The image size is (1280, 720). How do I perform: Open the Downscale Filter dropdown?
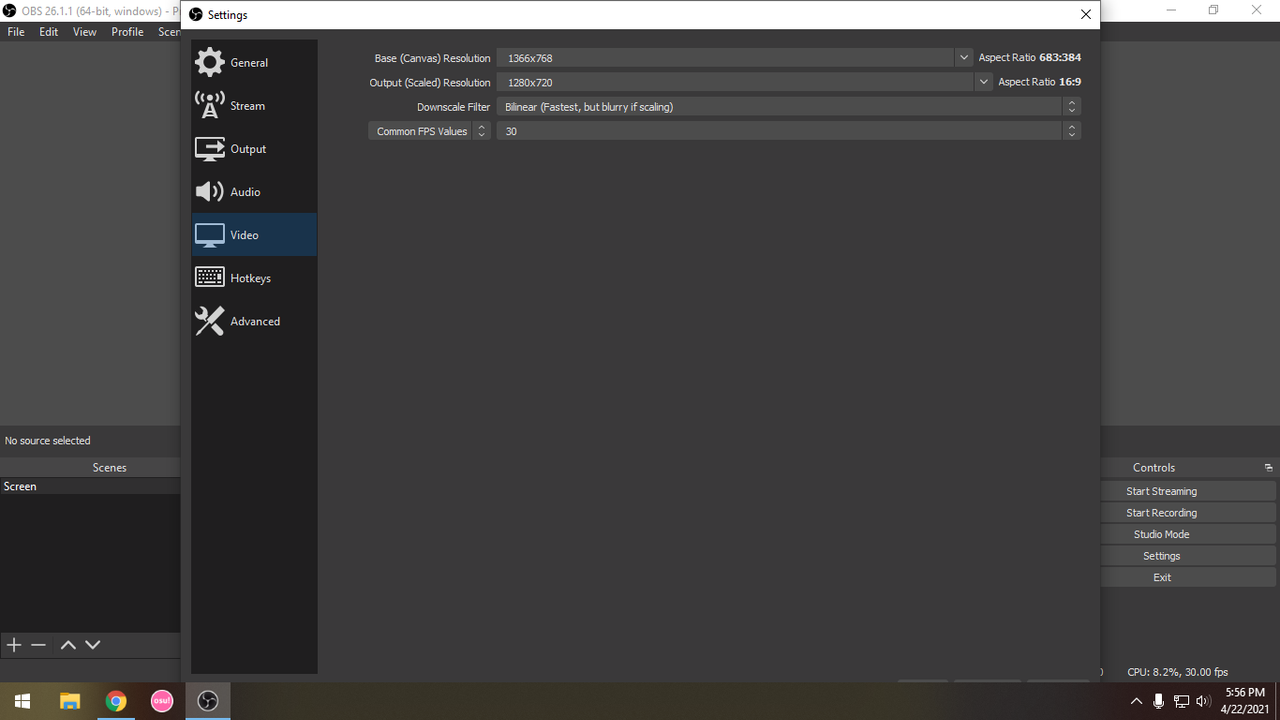789,106
